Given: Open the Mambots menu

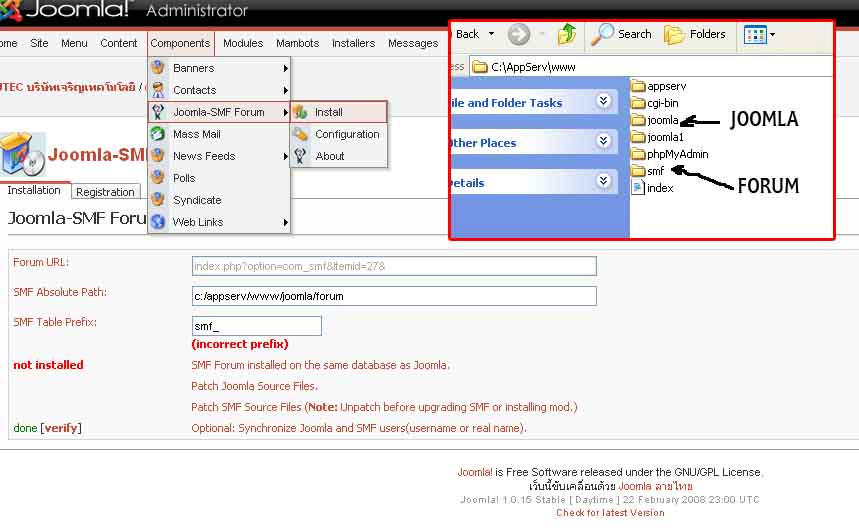Looking at the screenshot, I should (297, 43).
